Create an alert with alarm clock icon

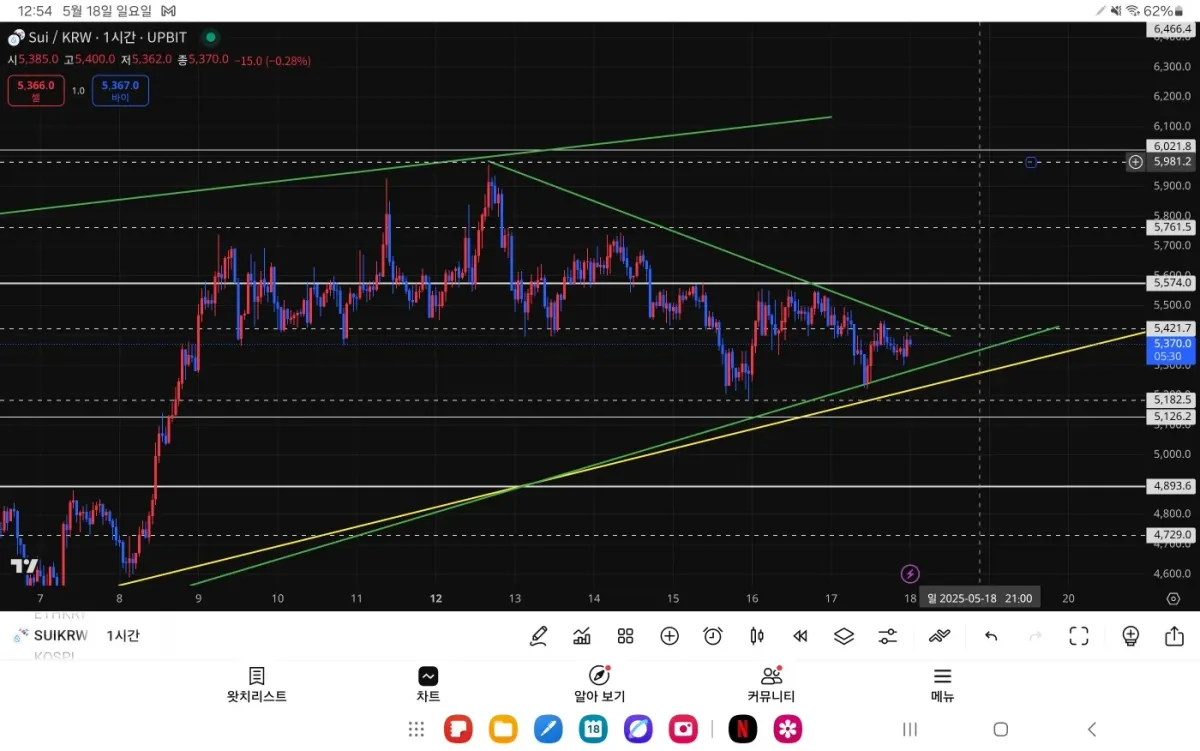[x=713, y=636]
